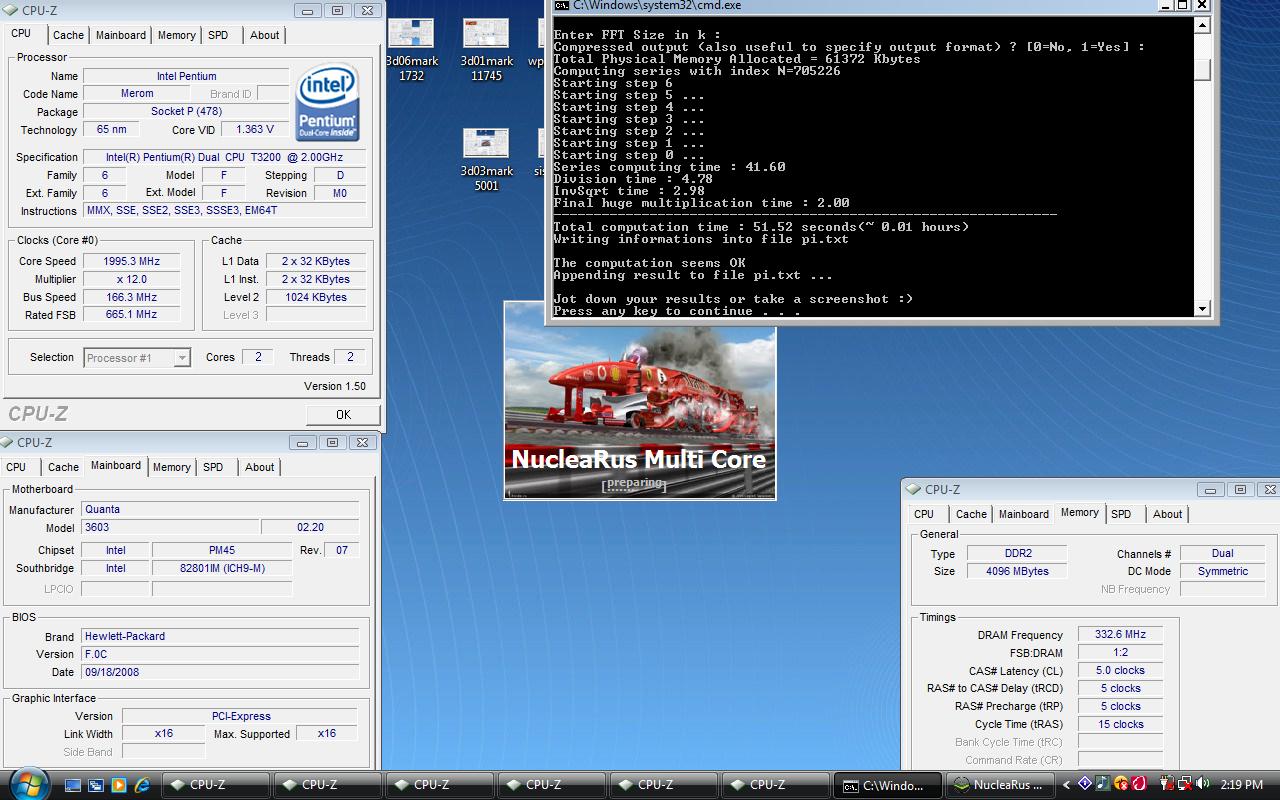The image size is (1280, 800).
Task: Click the cmd.exe title bar icon
Action: 562,5
